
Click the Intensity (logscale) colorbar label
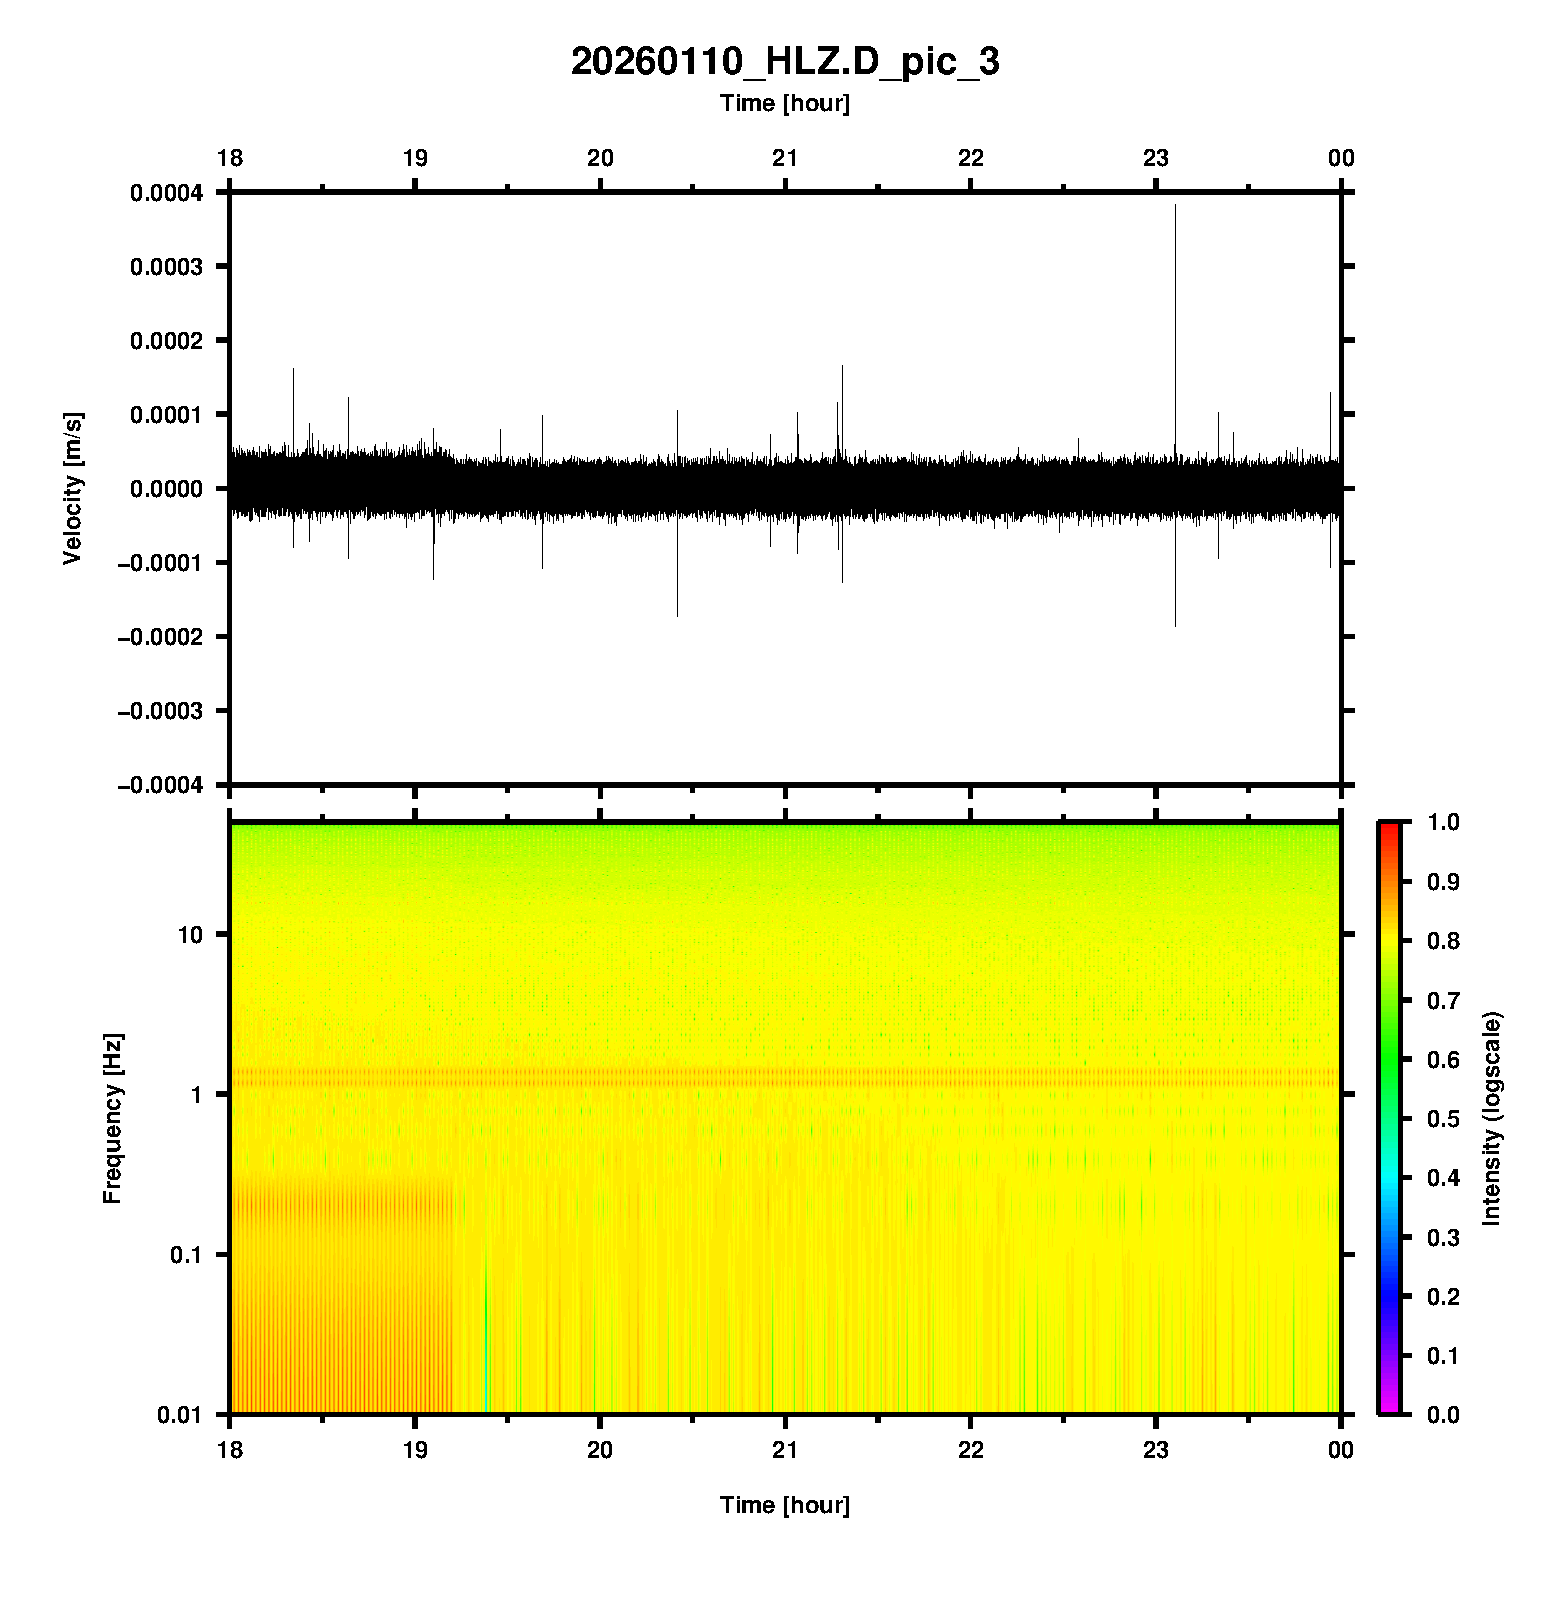click(1492, 1118)
